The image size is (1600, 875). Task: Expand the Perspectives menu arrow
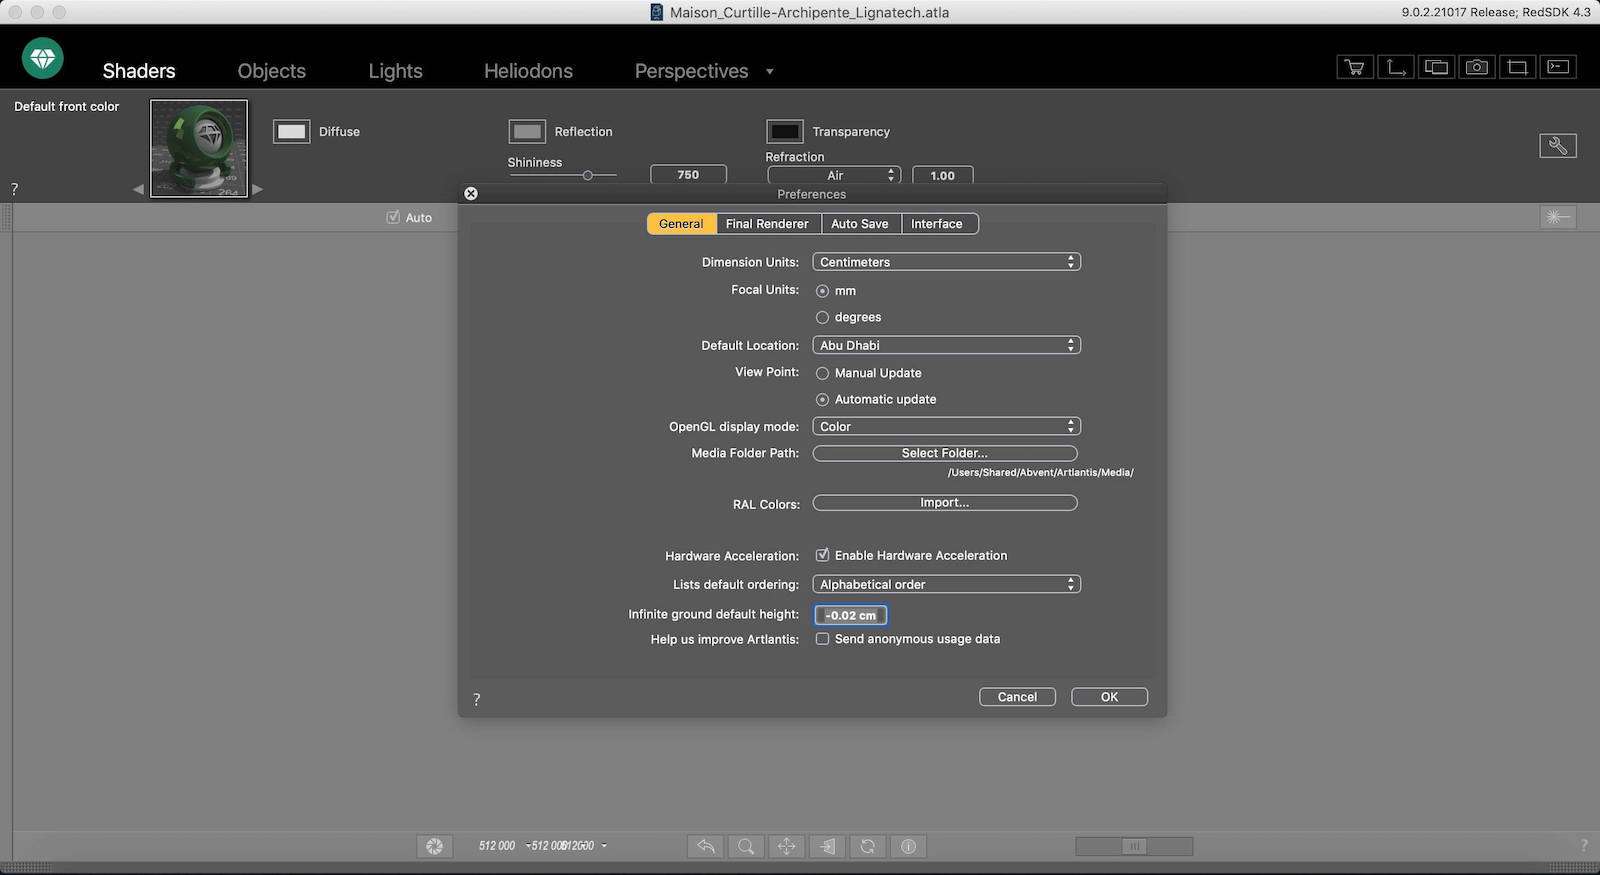(769, 72)
